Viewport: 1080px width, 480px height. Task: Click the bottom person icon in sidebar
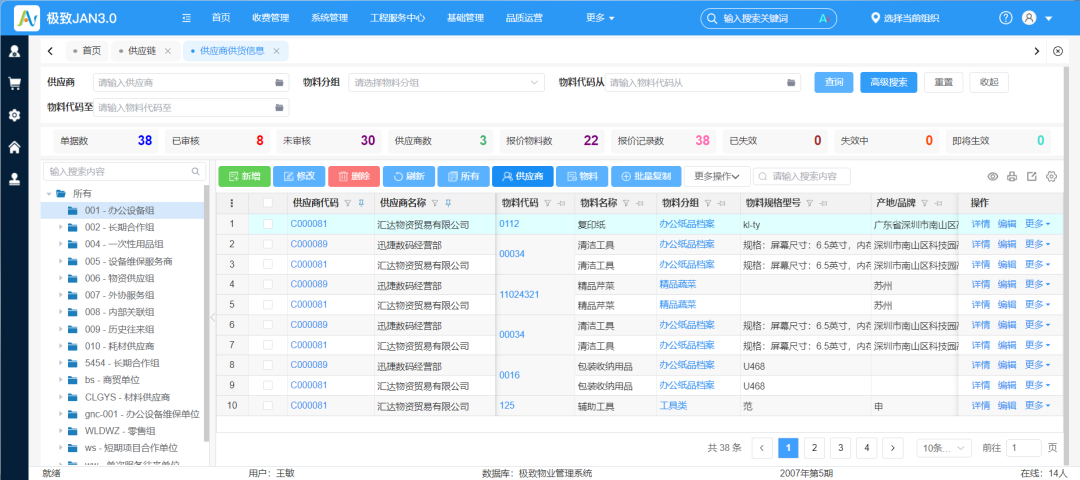pos(14,178)
